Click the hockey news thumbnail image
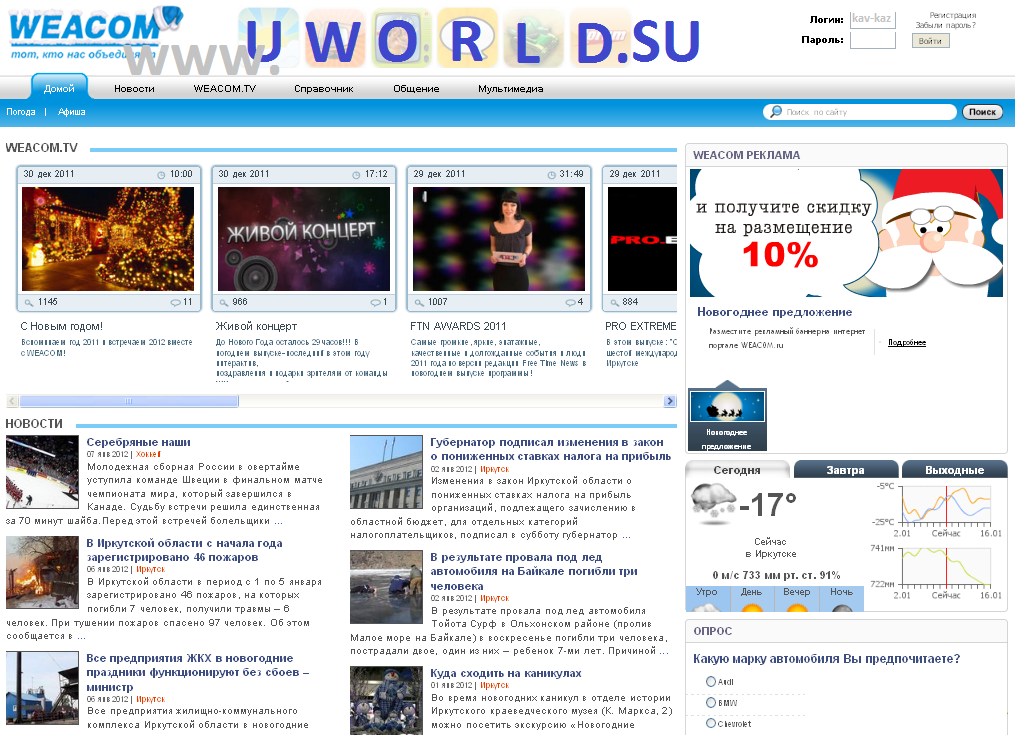1015x735 pixels. point(42,471)
